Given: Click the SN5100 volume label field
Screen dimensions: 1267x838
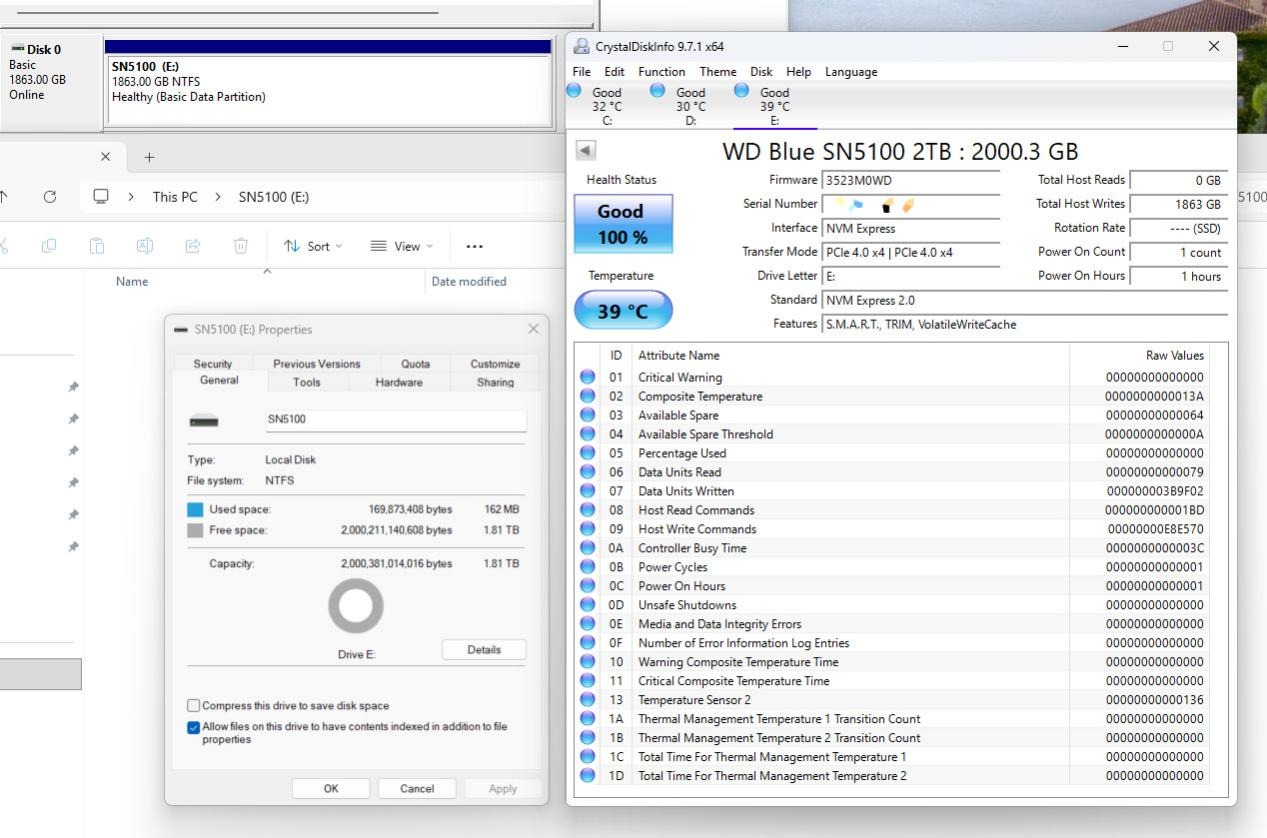Looking at the screenshot, I should point(395,420).
